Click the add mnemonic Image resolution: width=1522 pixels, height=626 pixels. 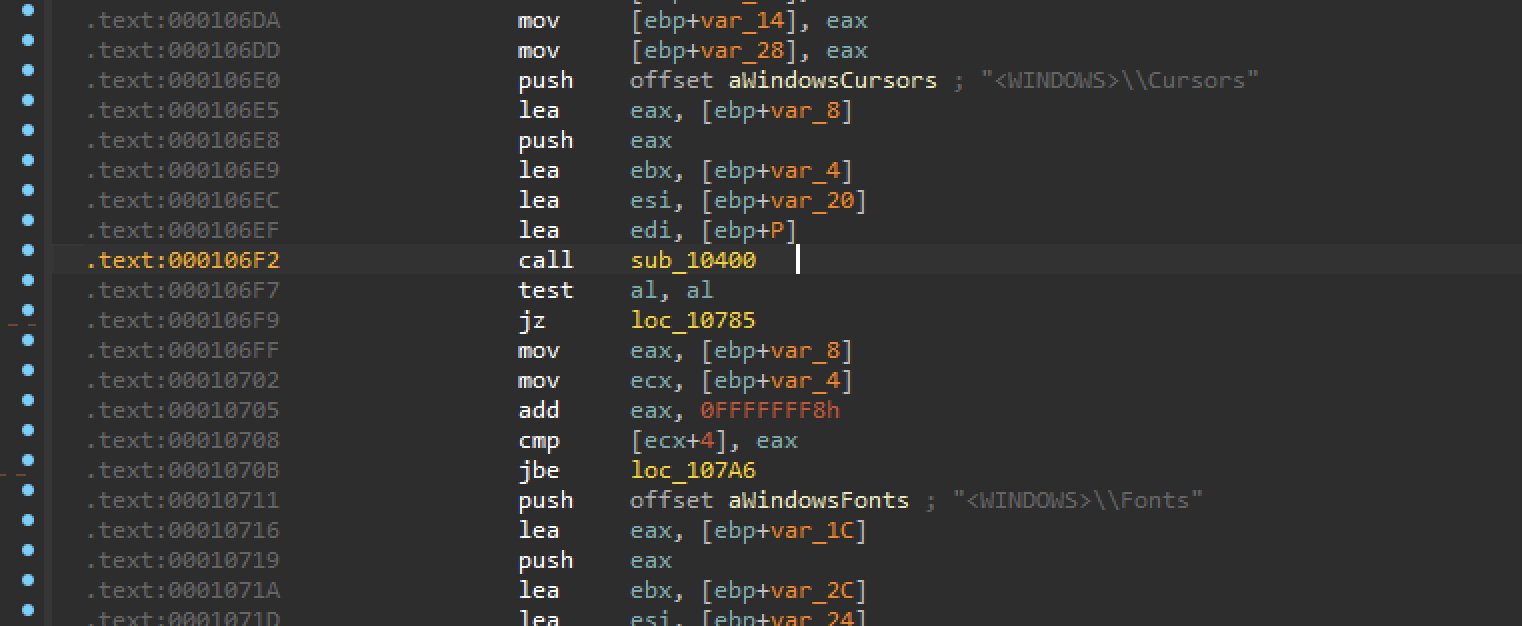pos(539,411)
